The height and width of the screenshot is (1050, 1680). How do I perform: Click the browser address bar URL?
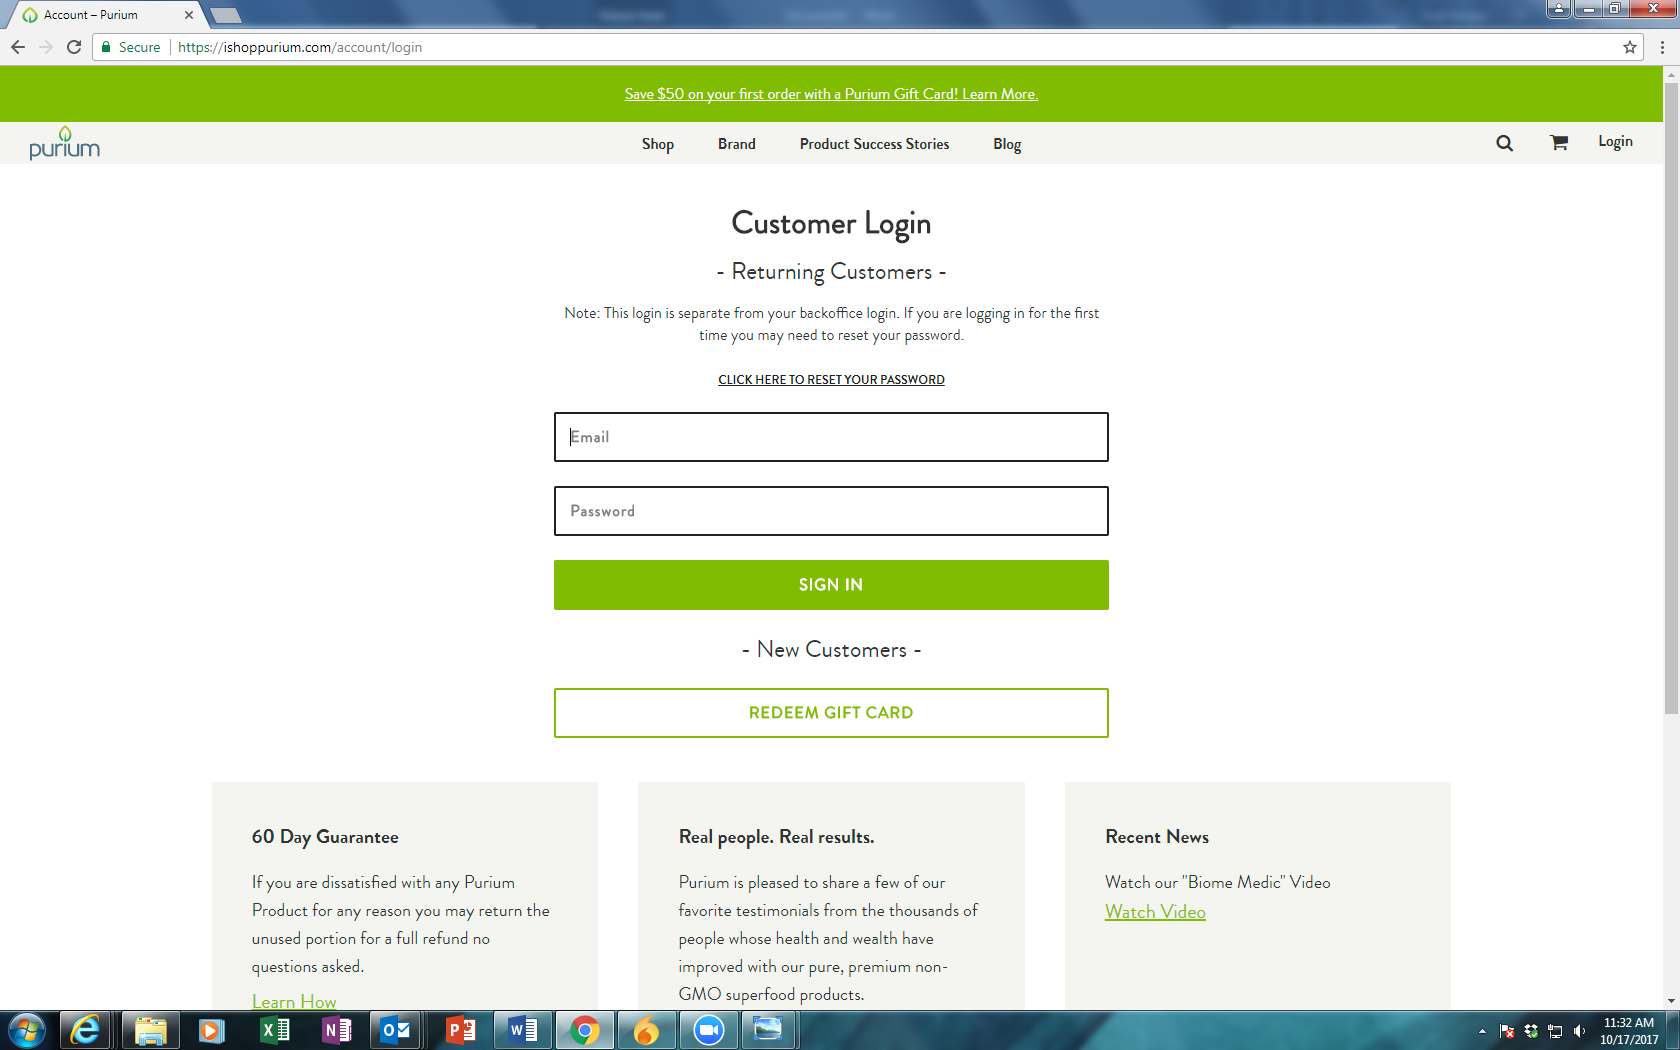(x=300, y=47)
